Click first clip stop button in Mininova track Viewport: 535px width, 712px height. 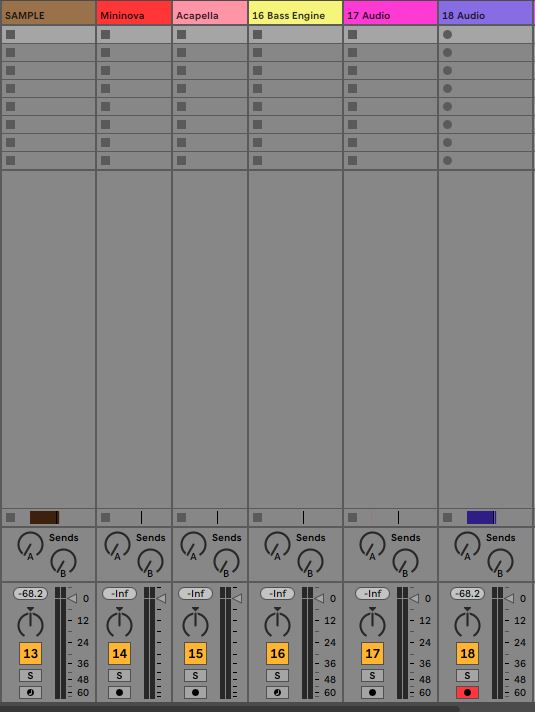tap(105, 35)
